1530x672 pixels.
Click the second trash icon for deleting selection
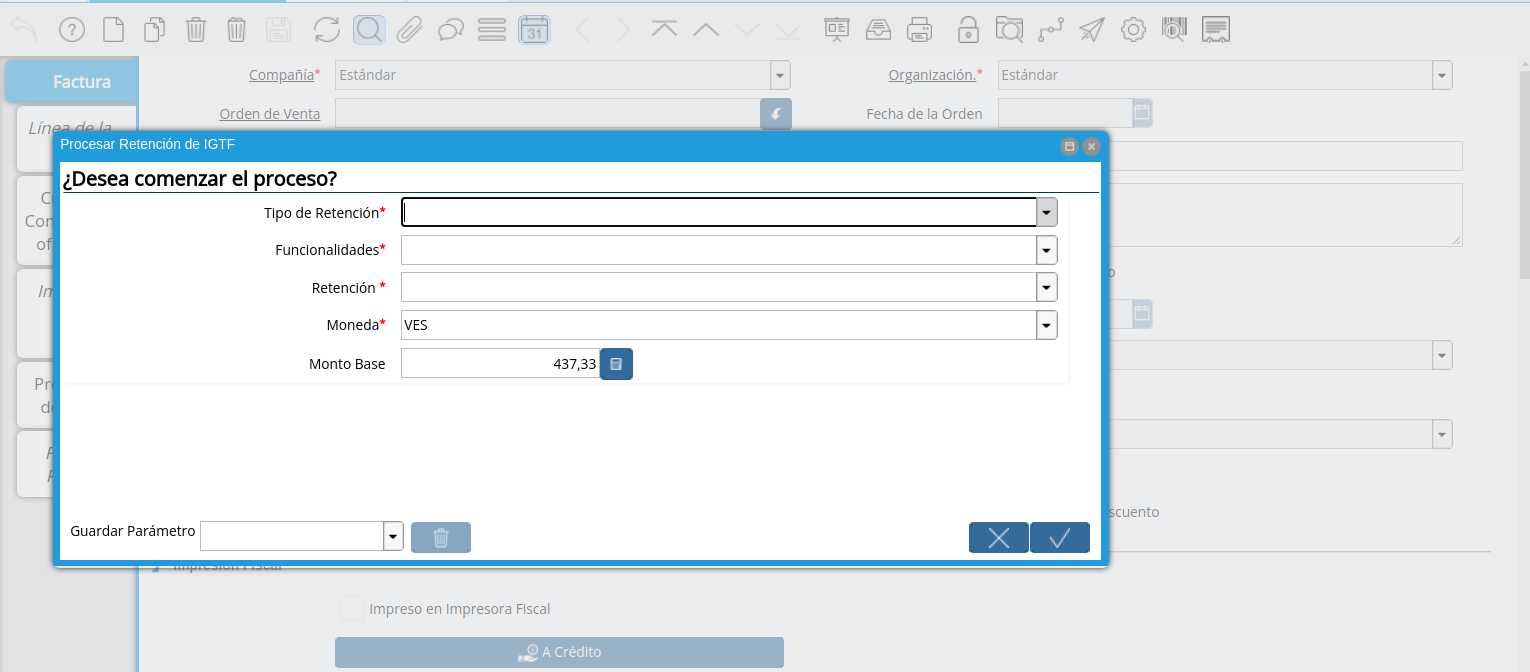(x=236, y=30)
